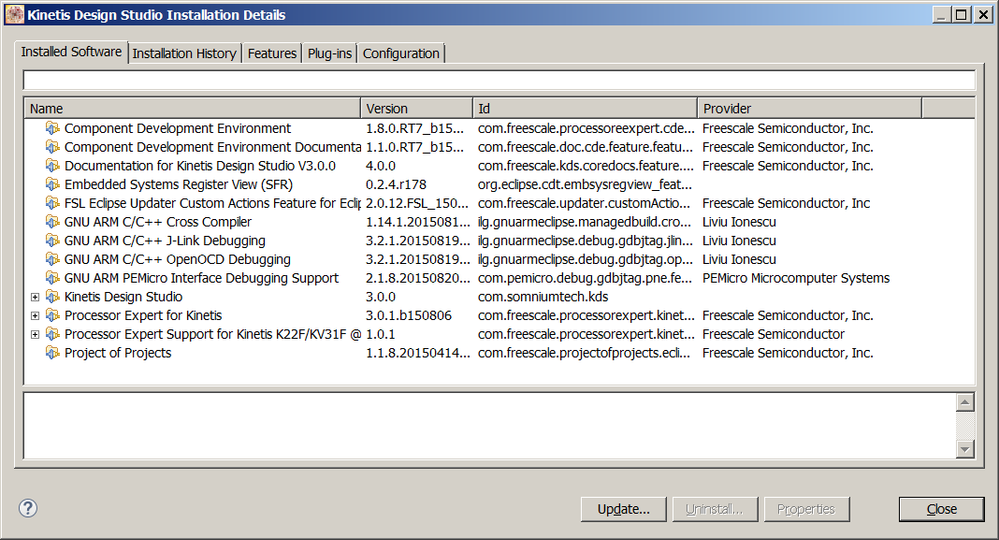This screenshot has height=540, width=999.
Task: Sort by the Version column header
Action: tap(417, 108)
